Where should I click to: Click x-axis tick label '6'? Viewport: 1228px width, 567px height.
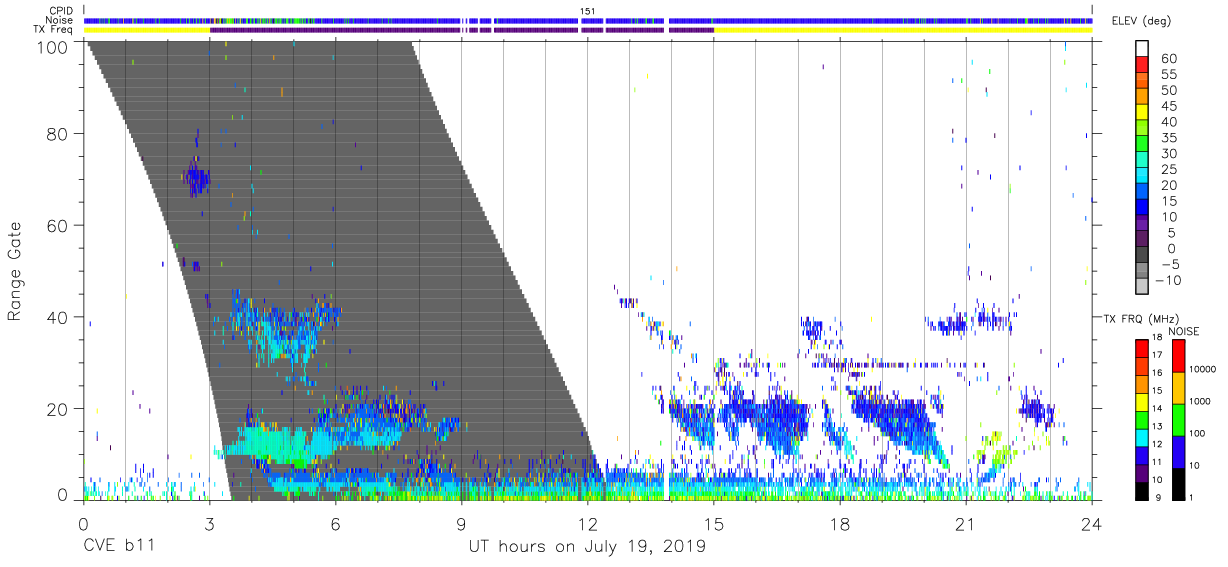336,524
